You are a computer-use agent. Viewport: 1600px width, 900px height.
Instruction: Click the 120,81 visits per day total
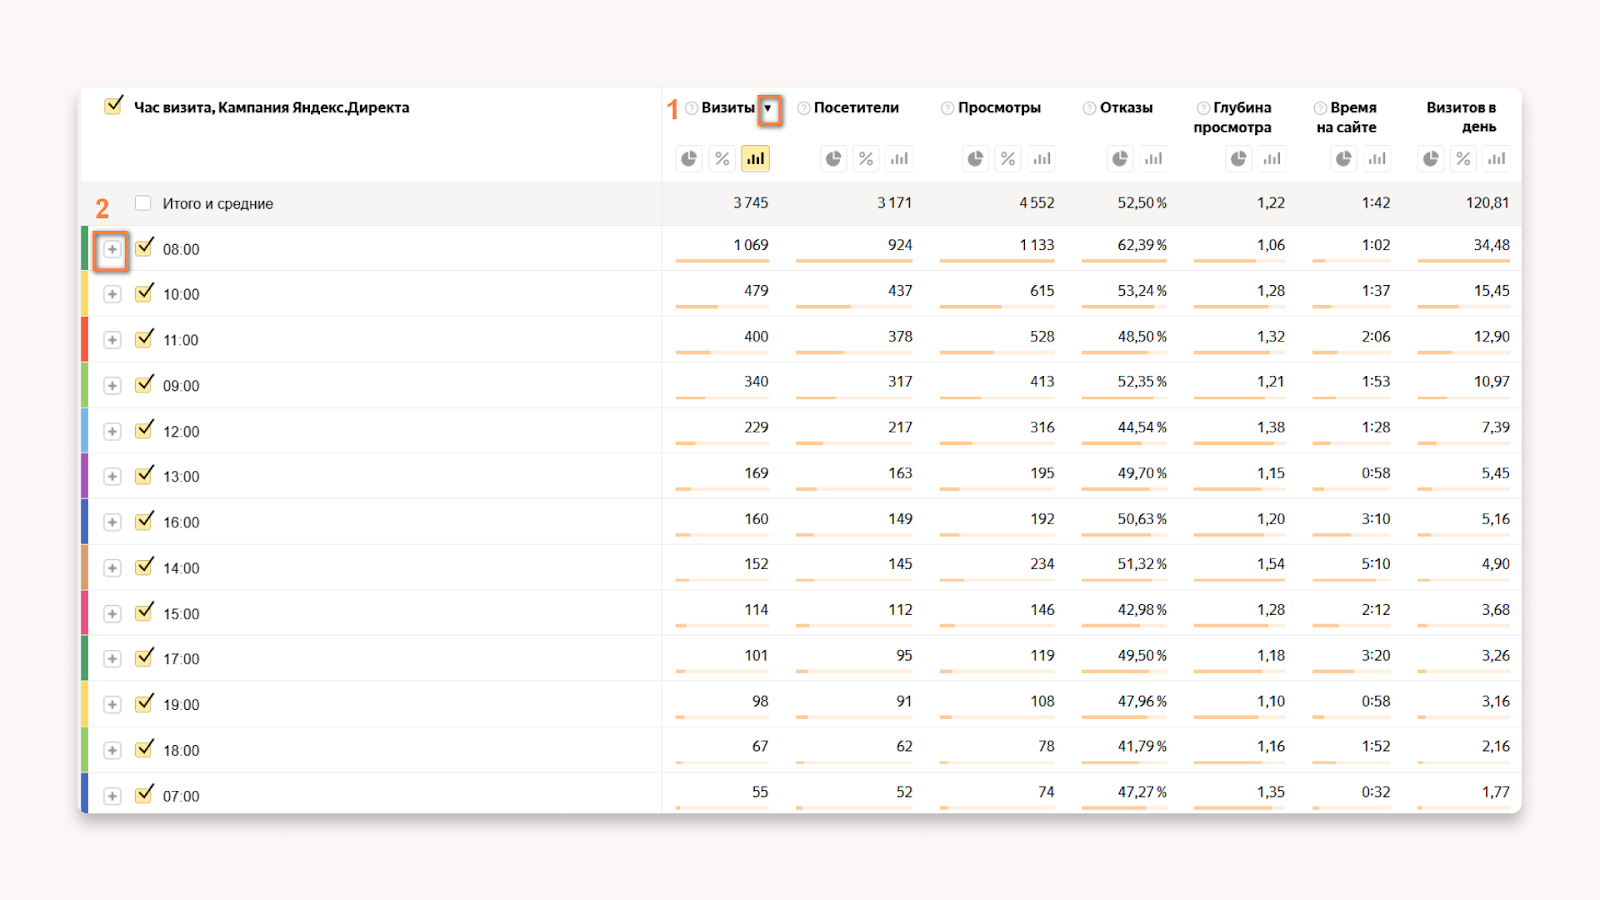click(x=1488, y=203)
